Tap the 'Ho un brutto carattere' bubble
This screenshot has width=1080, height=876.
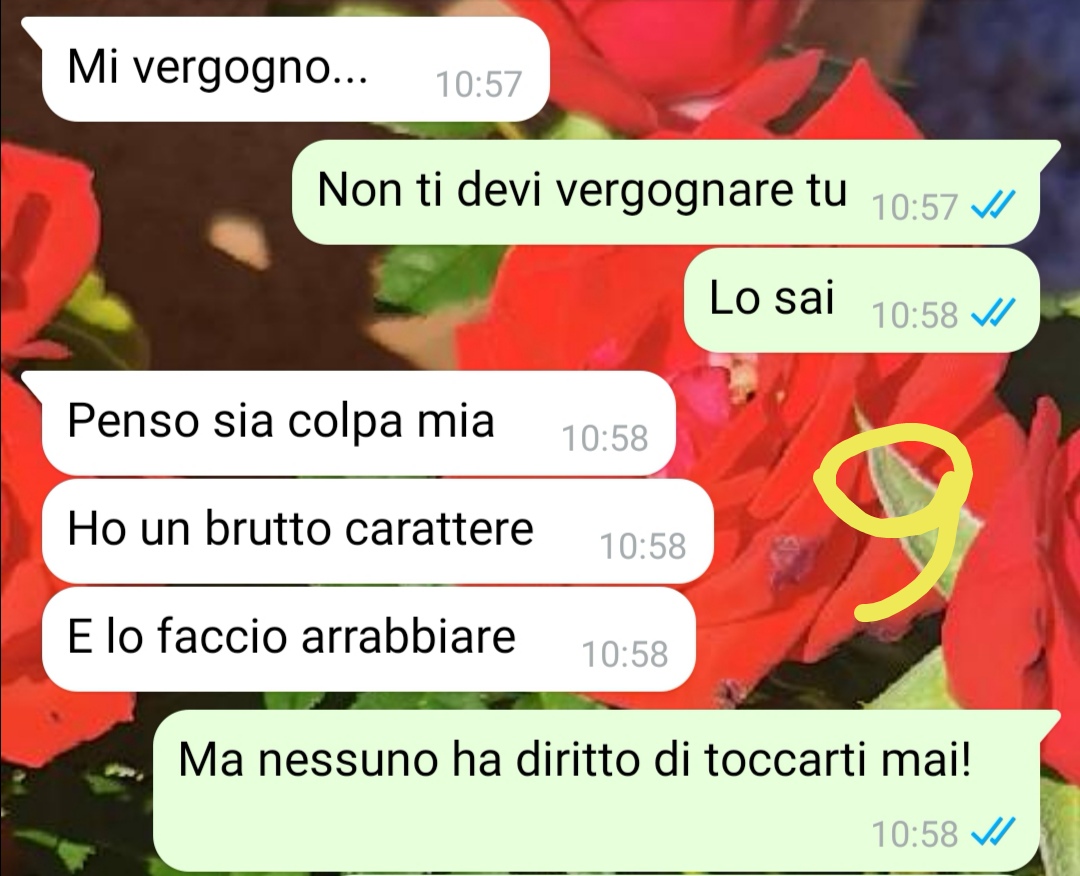click(x=377, y=532)
